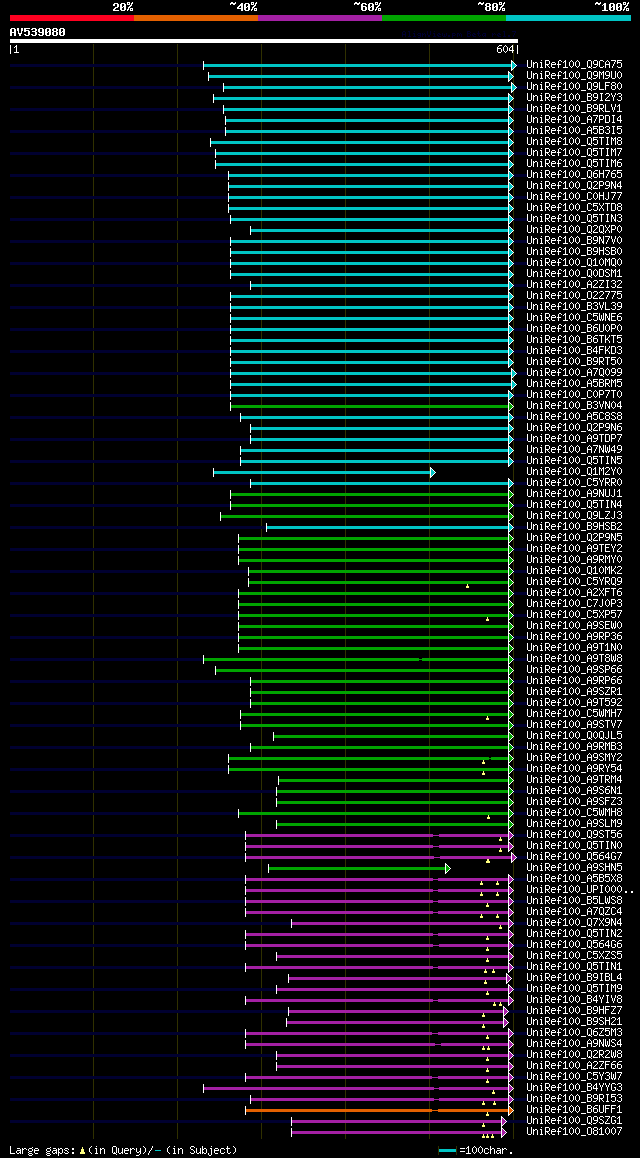Select label UniRef100_A9SHN5
This screenshot has height=1158, width=640.
(x=574, y=868)
